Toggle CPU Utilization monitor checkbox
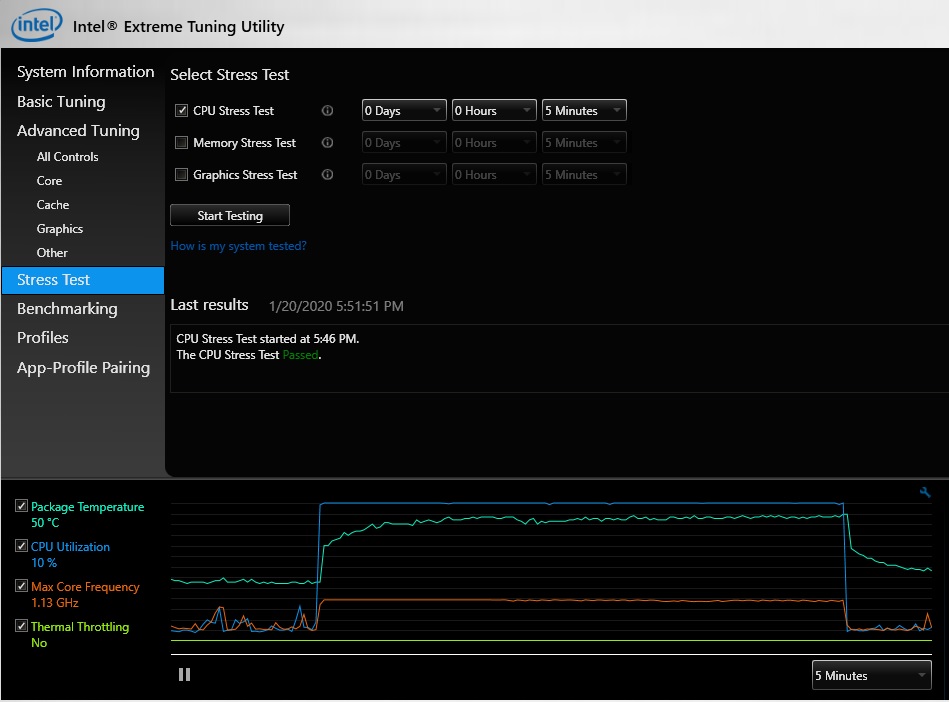This screenshot has height=702, width=949. 22,546
